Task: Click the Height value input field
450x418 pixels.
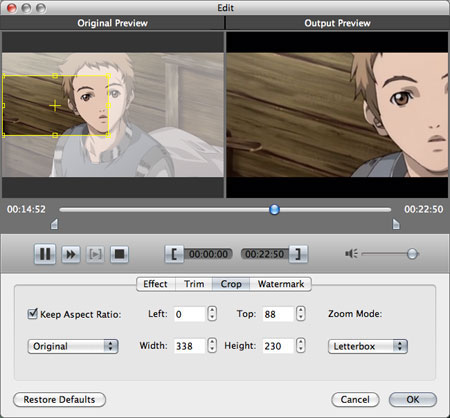Action: coord(278,346)
